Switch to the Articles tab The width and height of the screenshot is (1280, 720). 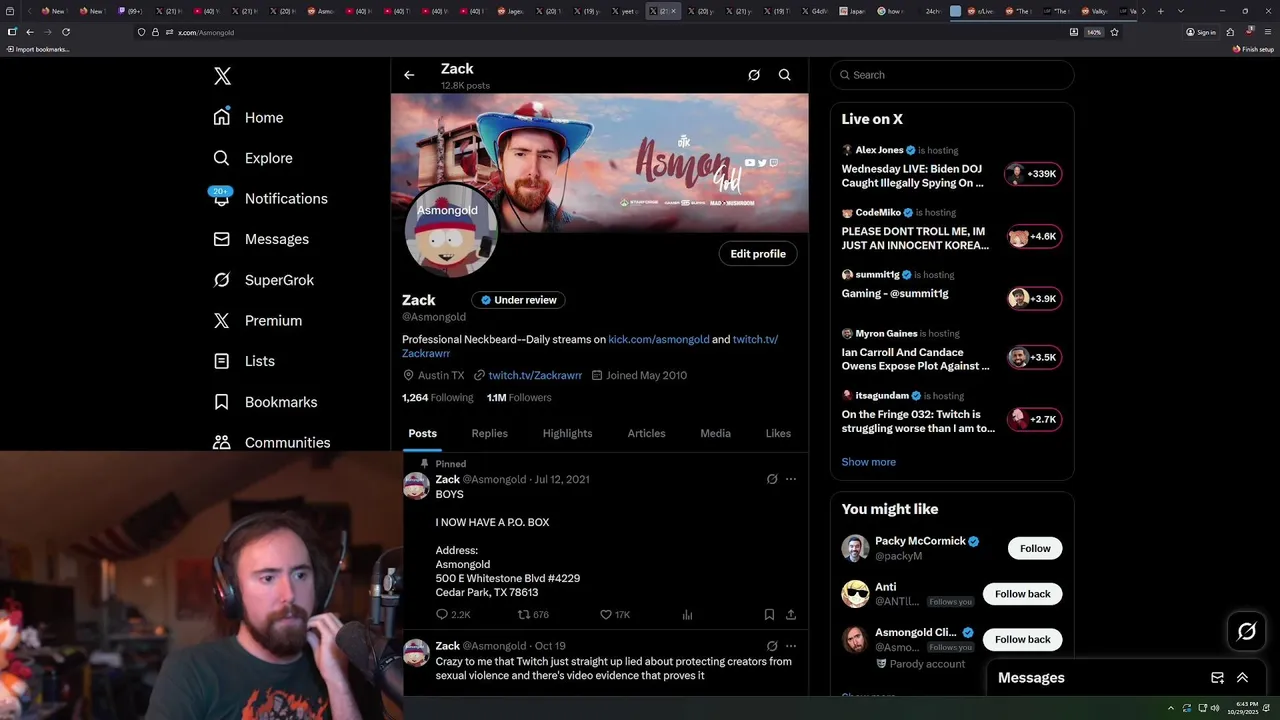(646, 433)
